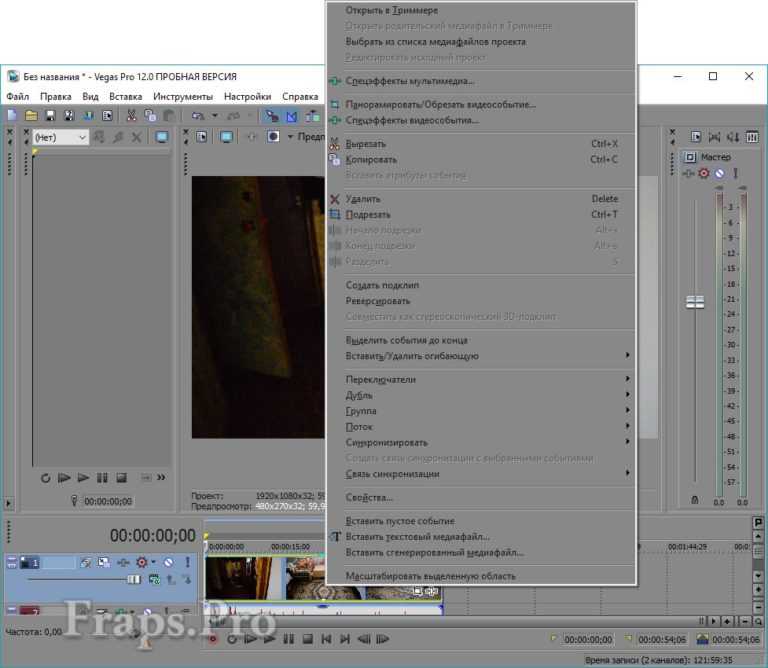This screenshot has height=668, width=768.
Task: Open video preview external monitor icon
Action: pos(226,137)
